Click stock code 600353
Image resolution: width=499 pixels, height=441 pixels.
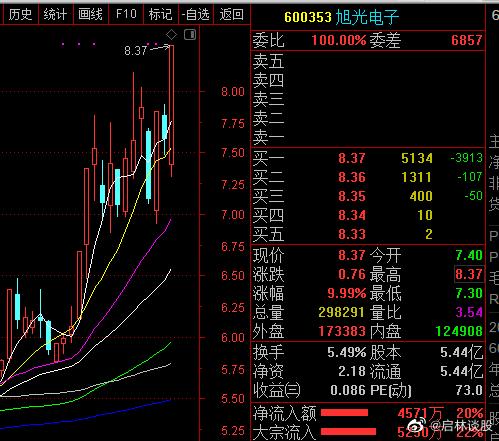coord(308,17)
